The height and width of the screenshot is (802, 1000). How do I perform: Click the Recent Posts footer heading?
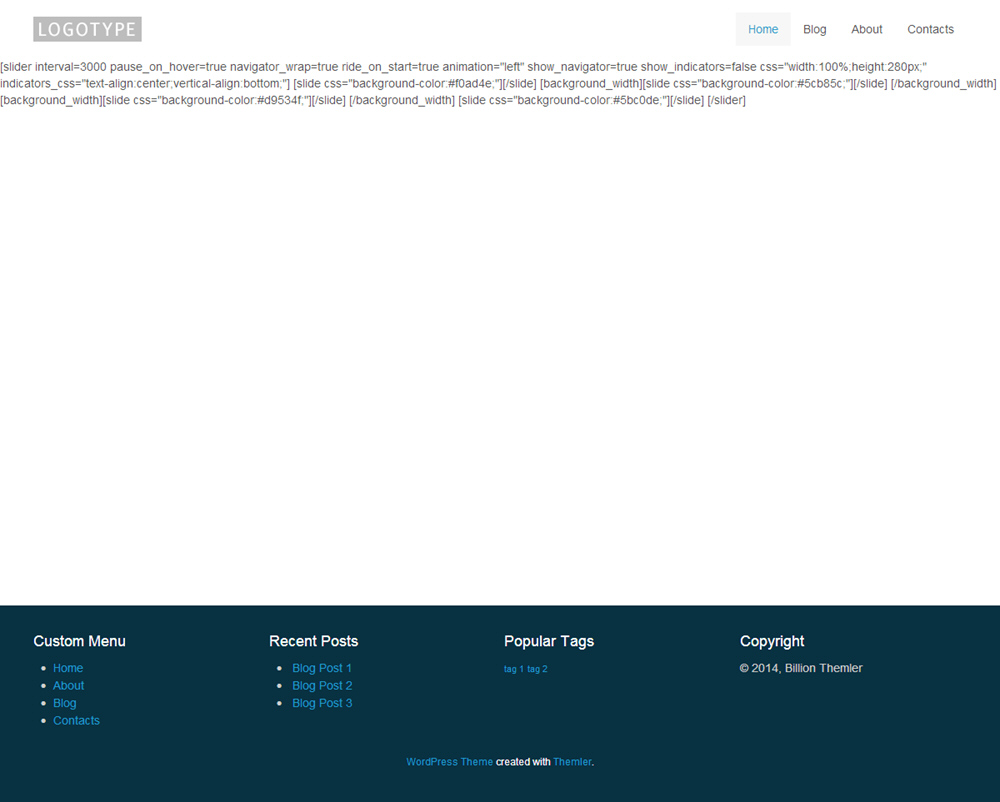point(313,641)
